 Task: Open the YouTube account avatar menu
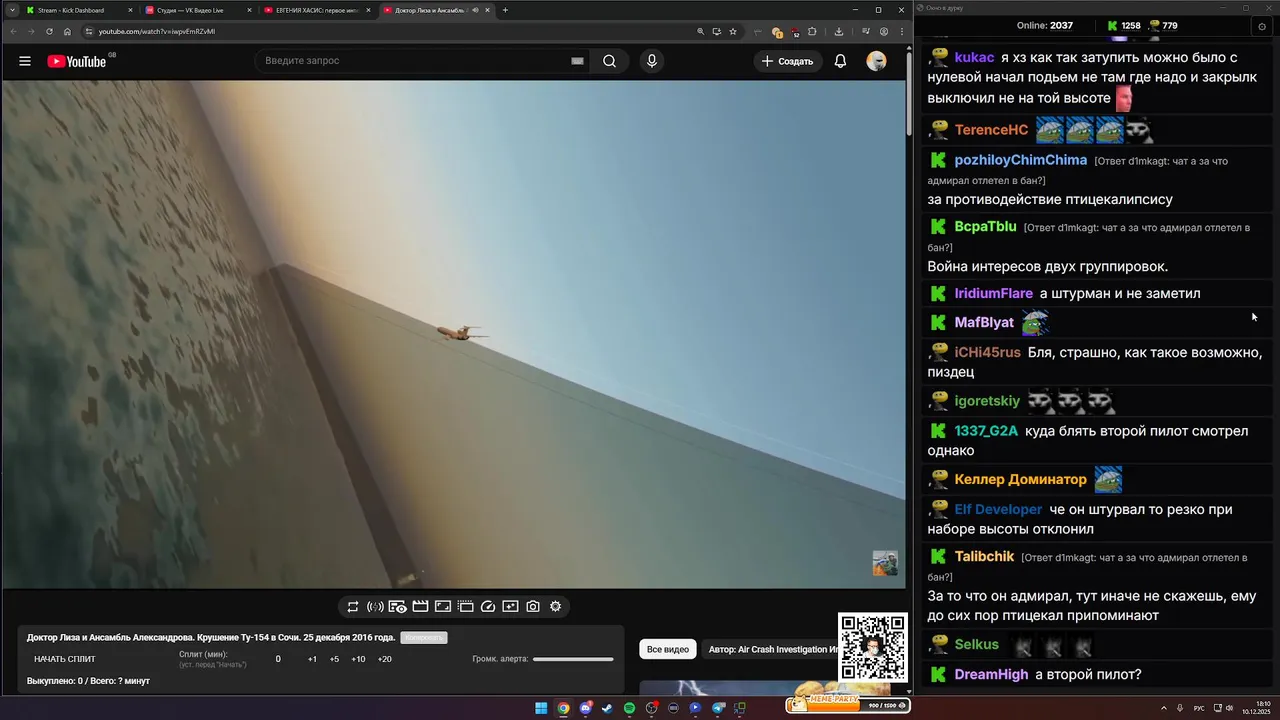click(876, 61)
